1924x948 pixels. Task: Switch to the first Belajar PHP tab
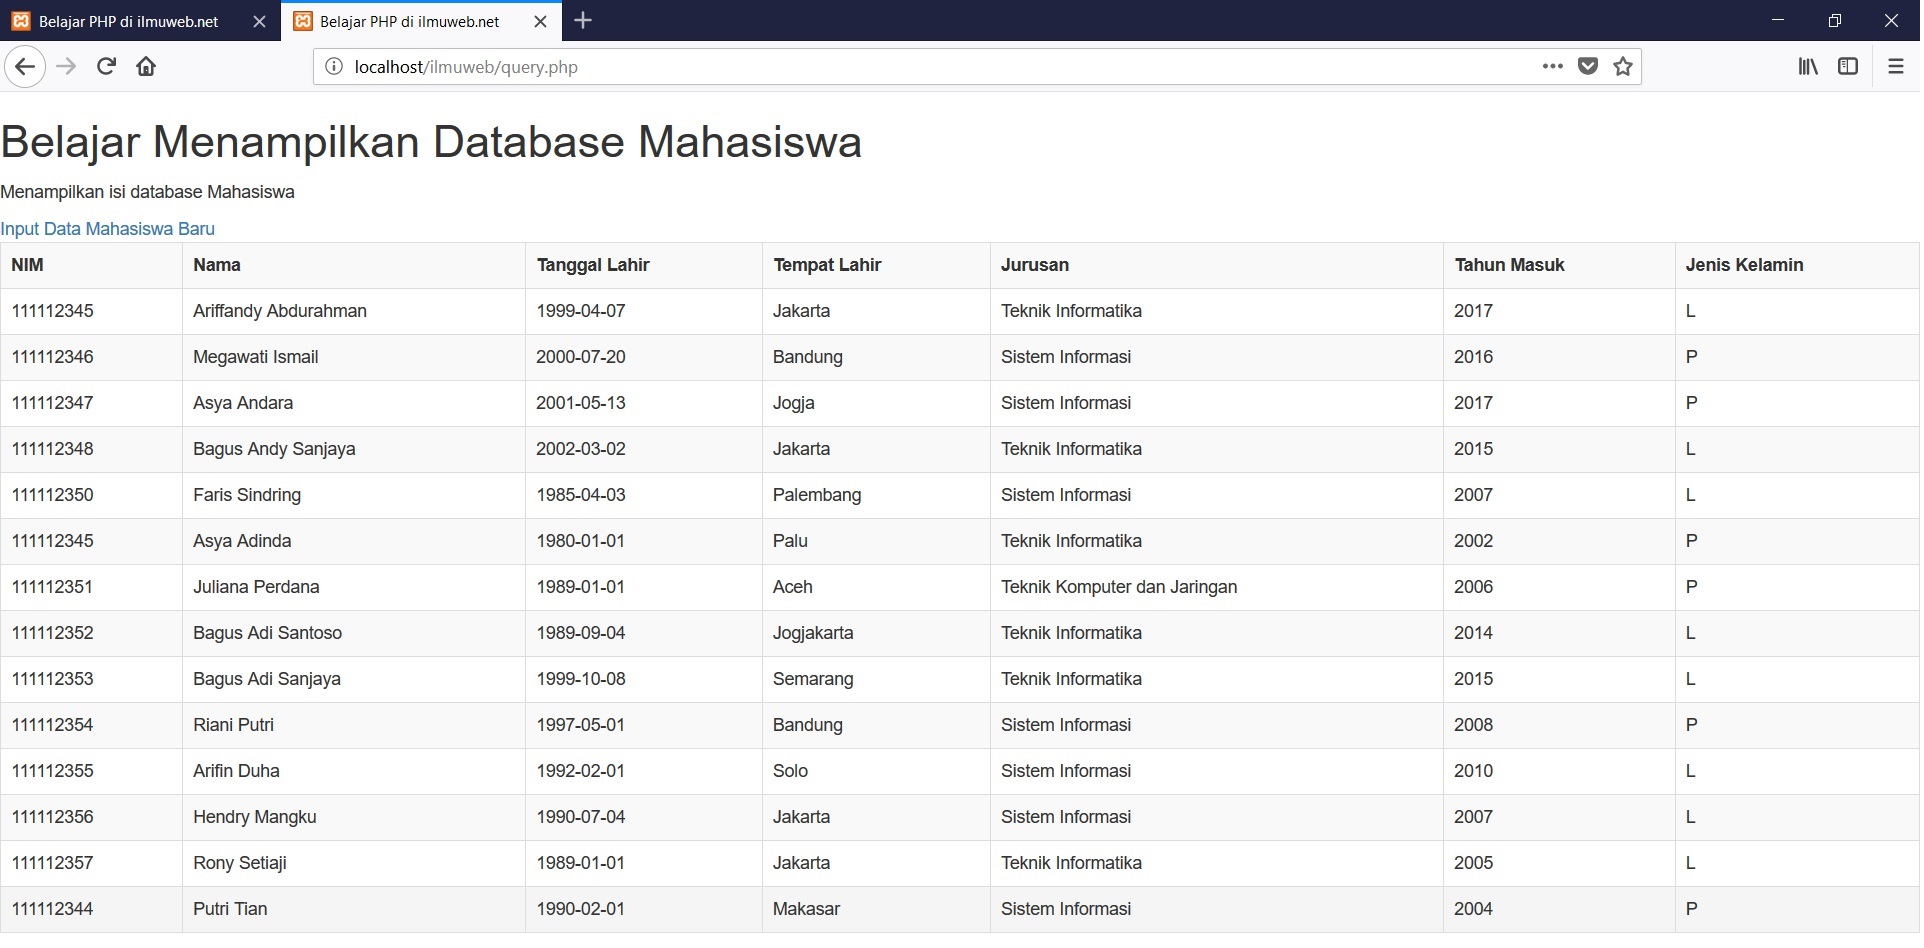tap(128, 21)
